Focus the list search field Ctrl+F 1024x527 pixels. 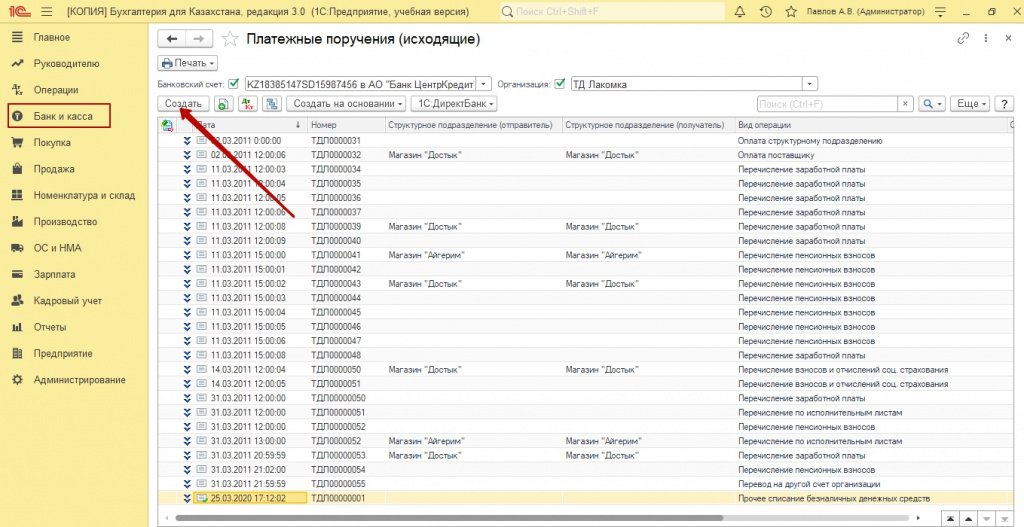(827, 104)
